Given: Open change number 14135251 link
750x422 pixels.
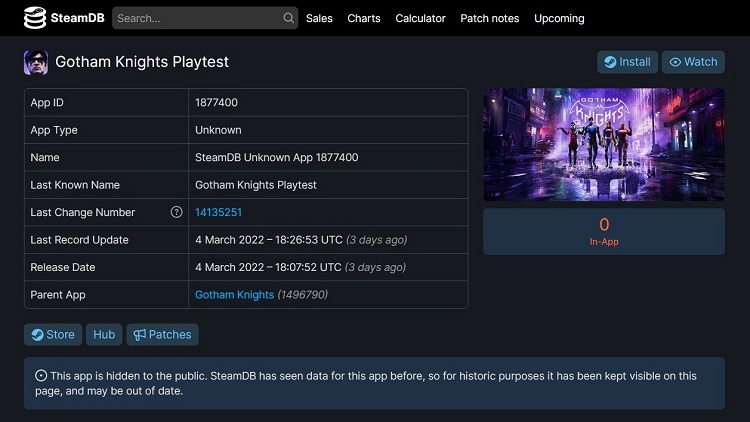Looking at the screenshot, I should point(219,212).
